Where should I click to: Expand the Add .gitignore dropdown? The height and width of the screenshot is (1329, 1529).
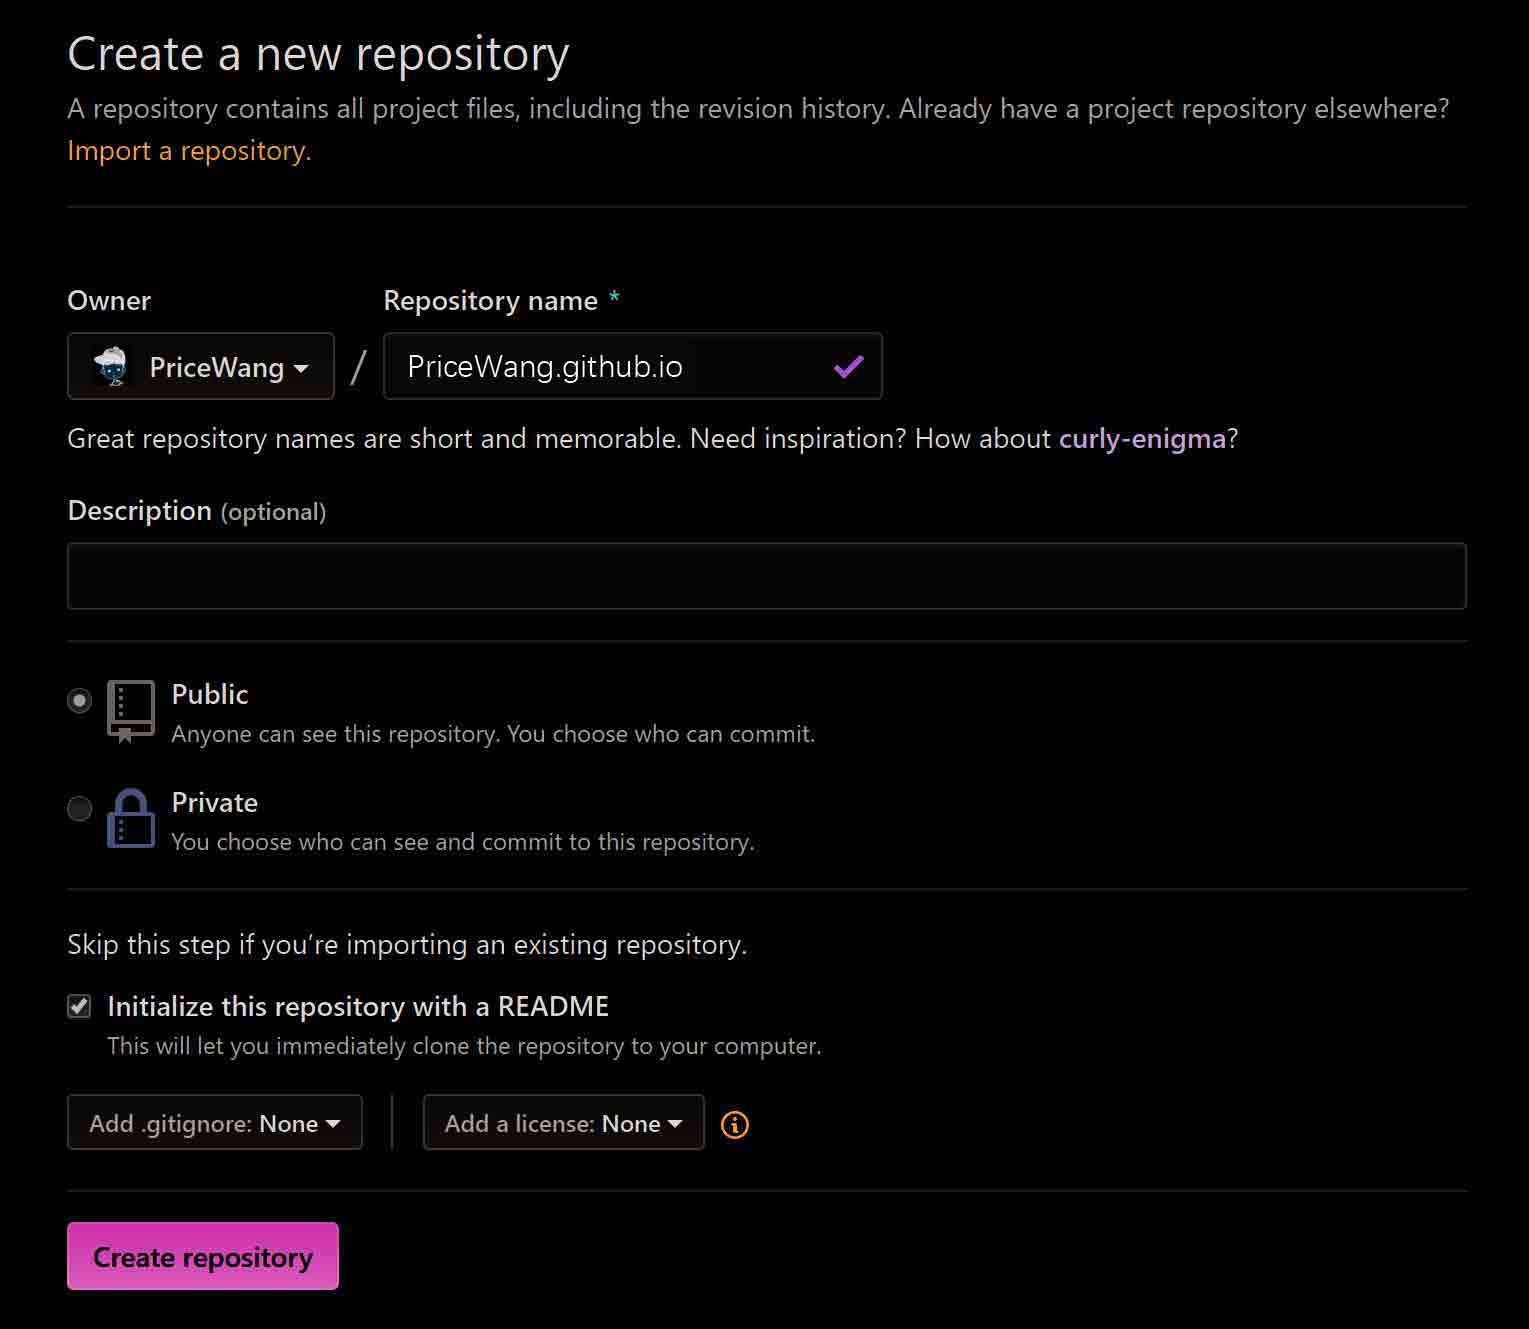click(x=215, y=1123)
